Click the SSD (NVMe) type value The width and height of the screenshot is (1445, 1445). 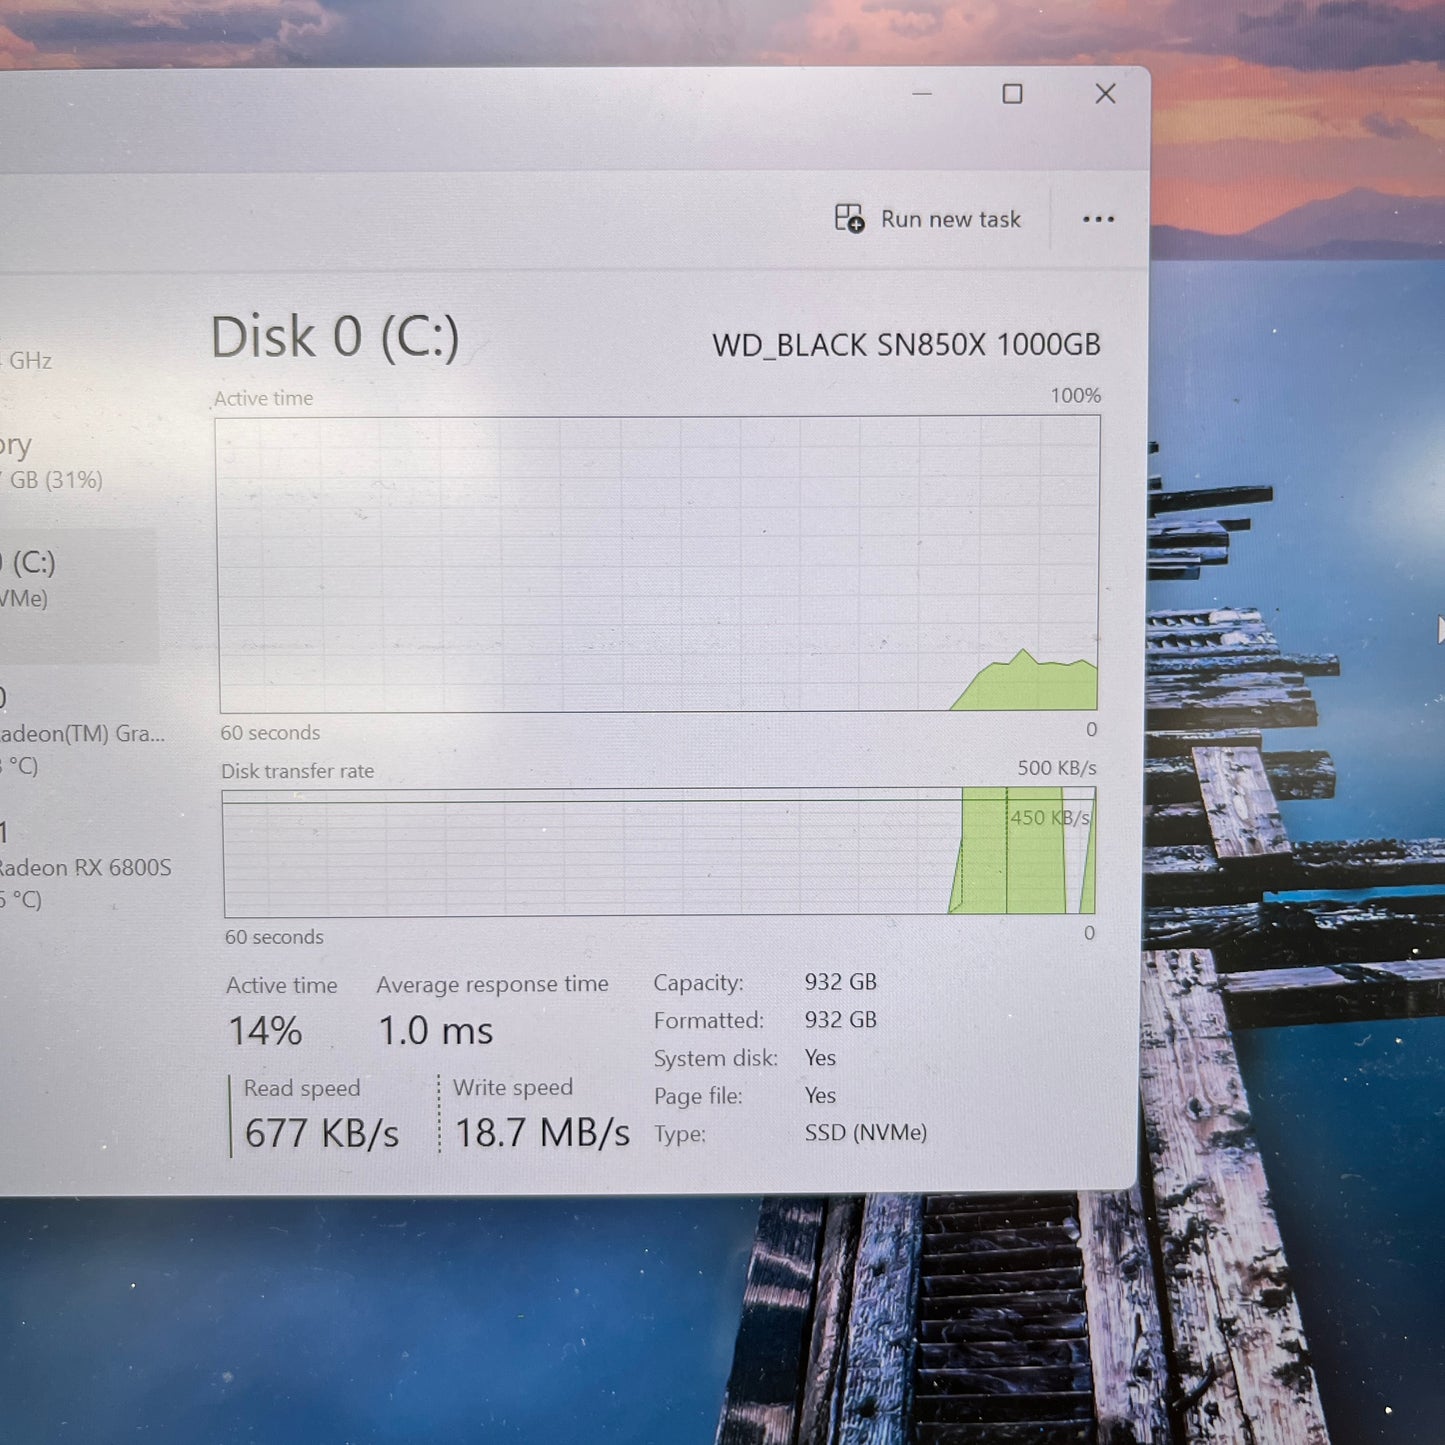click(866, 1133)
